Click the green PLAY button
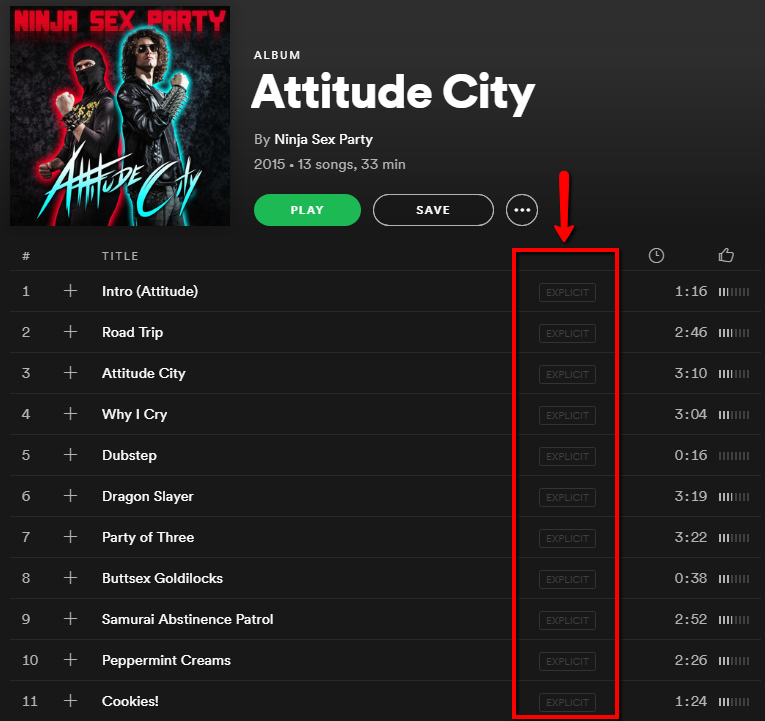This screenshot has height=721, width=765. click(307, 210)
